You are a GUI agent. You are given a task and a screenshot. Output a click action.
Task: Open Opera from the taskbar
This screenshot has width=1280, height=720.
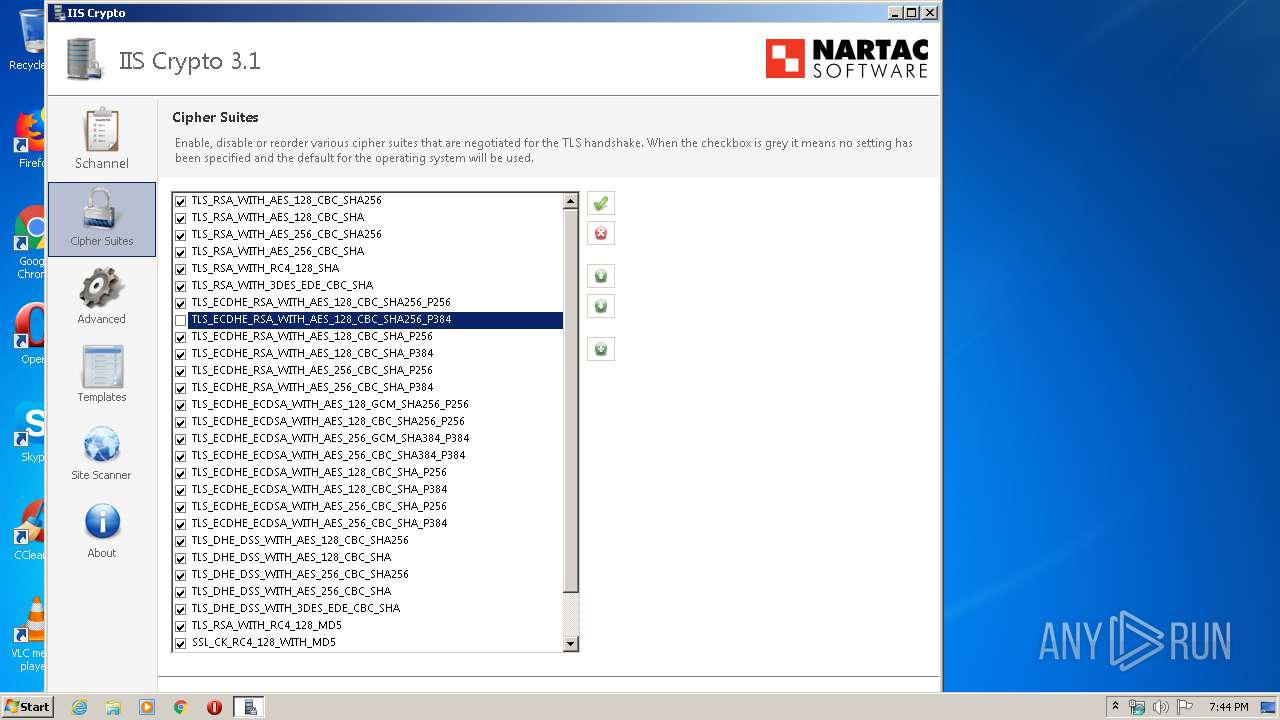pyautogui.click(x=214, y=707)
